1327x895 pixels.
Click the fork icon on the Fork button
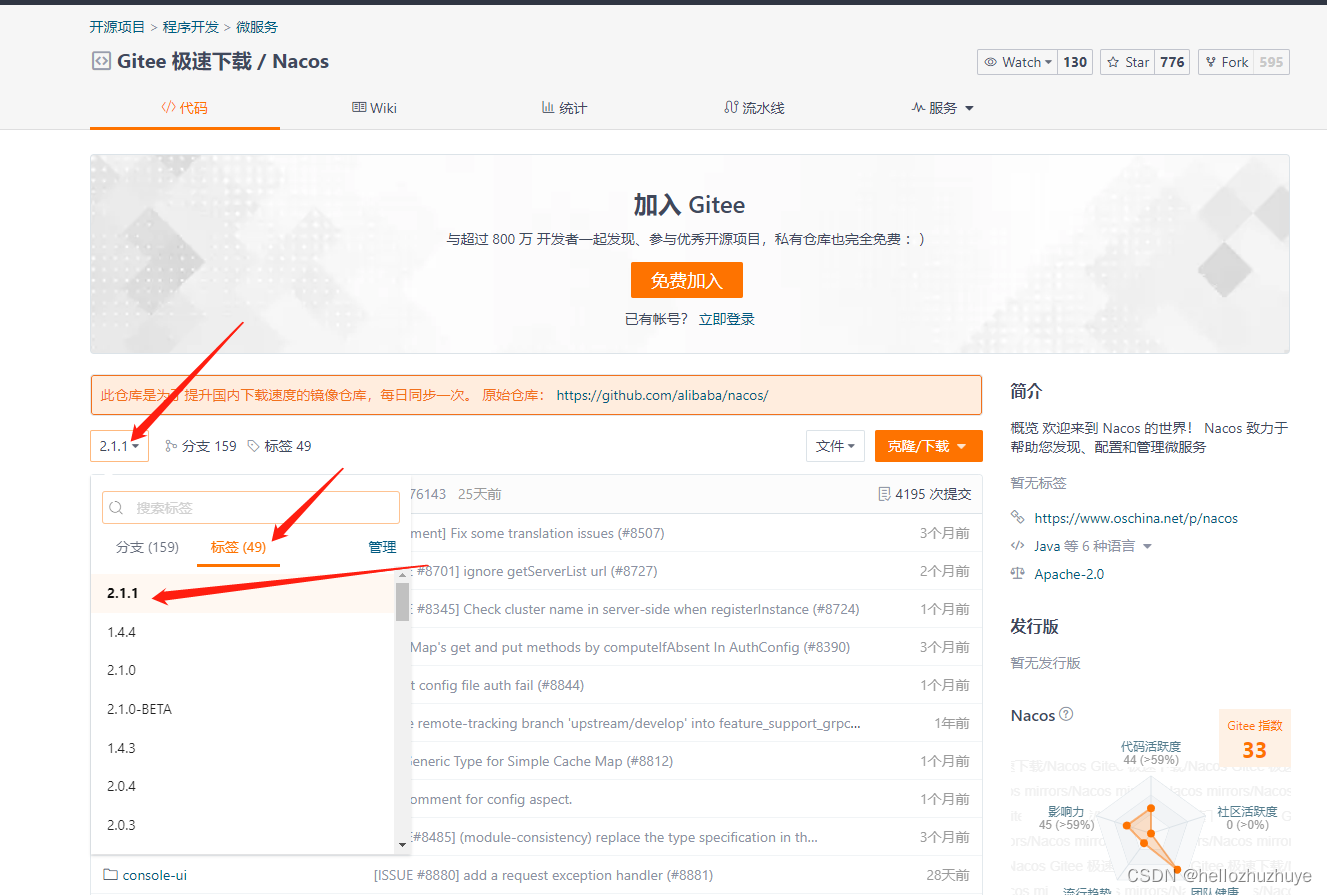1210,62
